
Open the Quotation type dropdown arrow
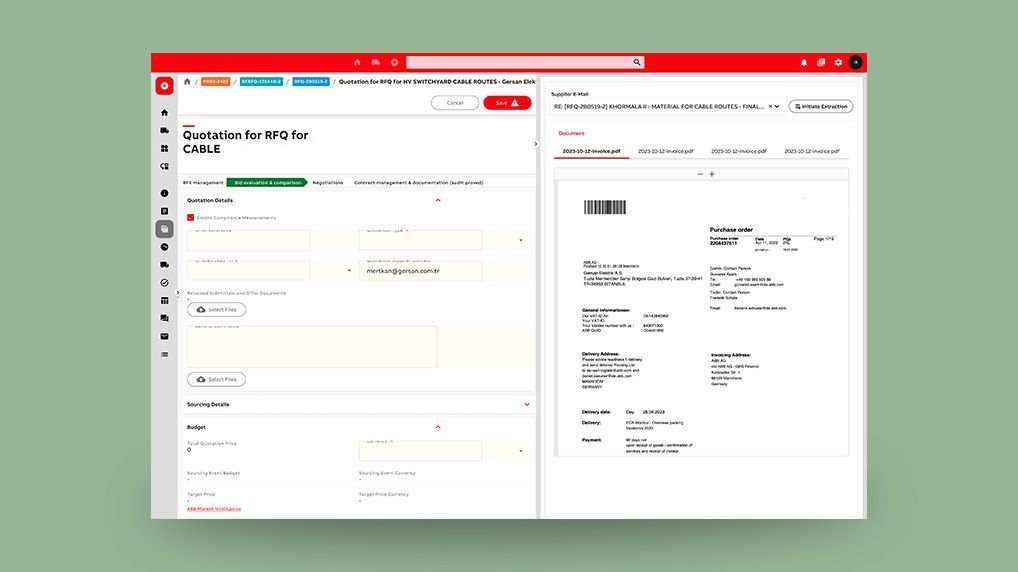[x=521, y=240]
